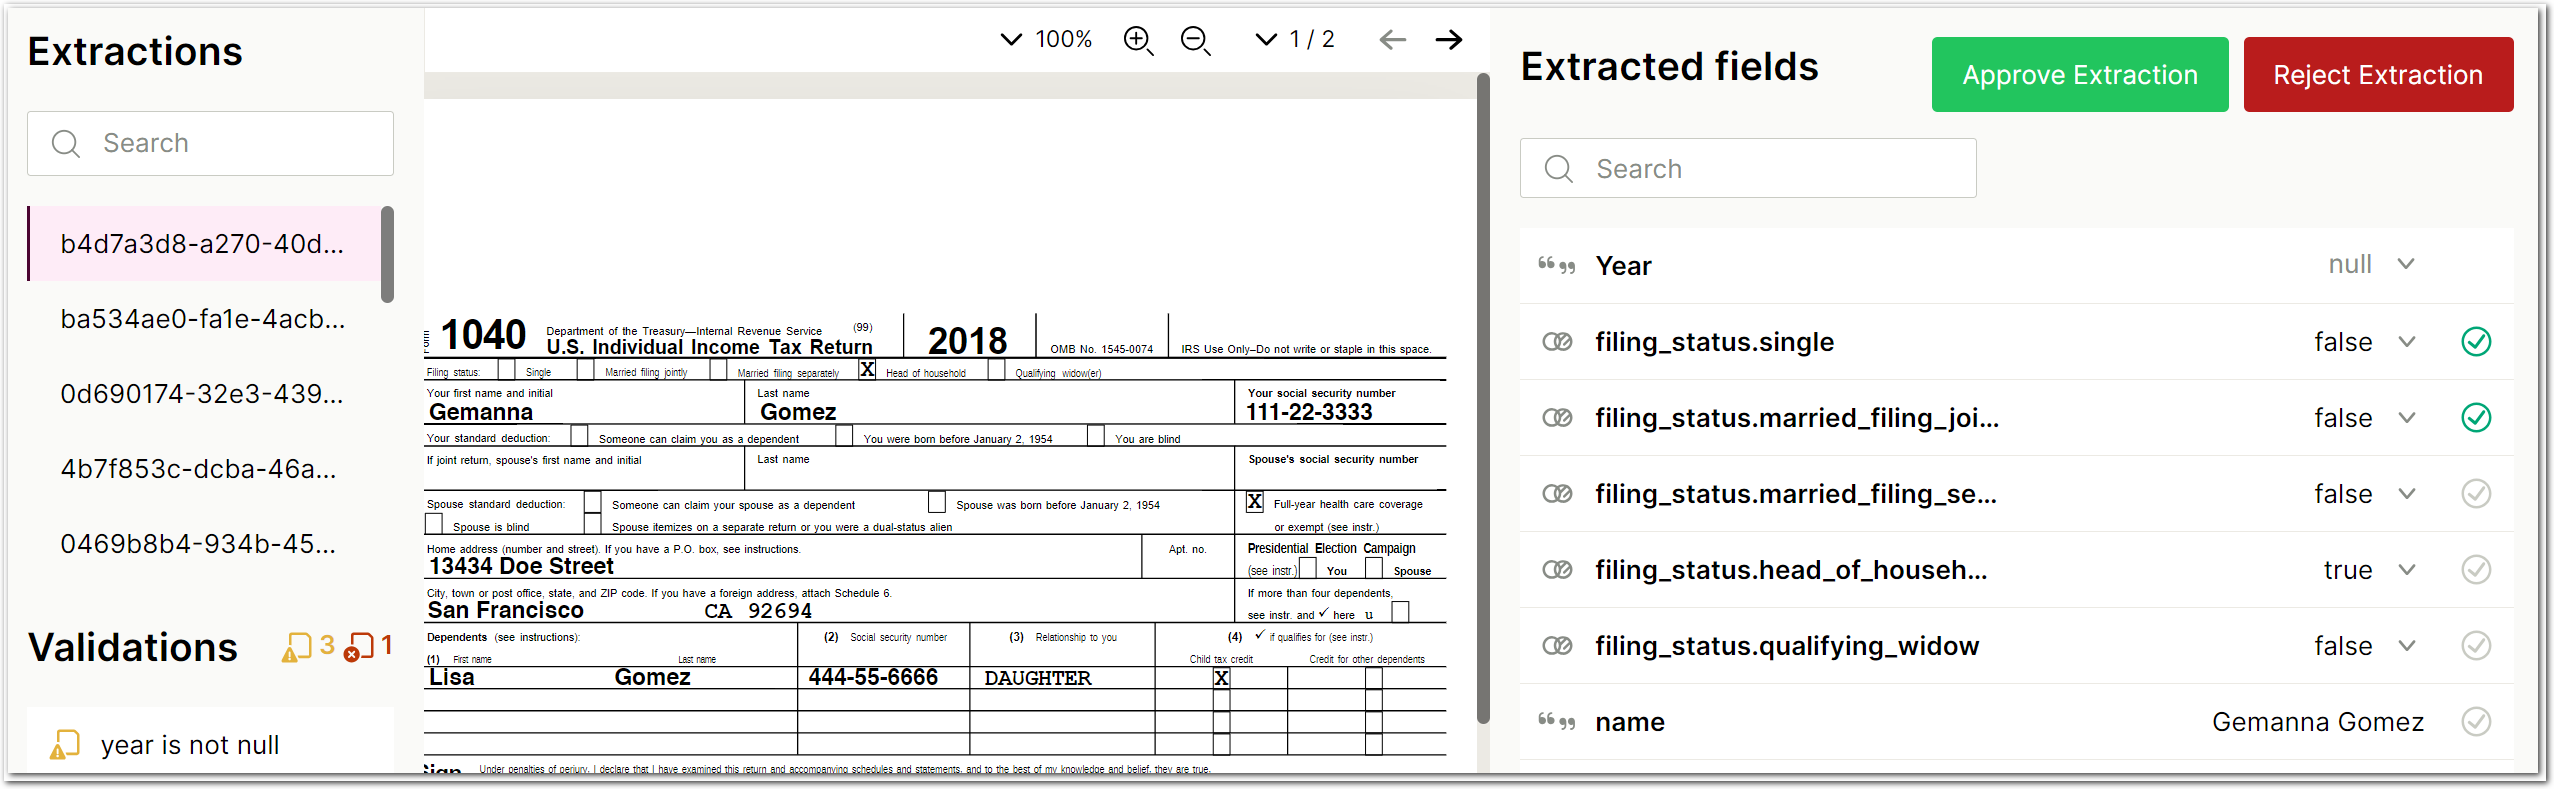Click the filing_status.single field label
The height and width of the screenshot is (789, 2554).
pos(1714,342)
